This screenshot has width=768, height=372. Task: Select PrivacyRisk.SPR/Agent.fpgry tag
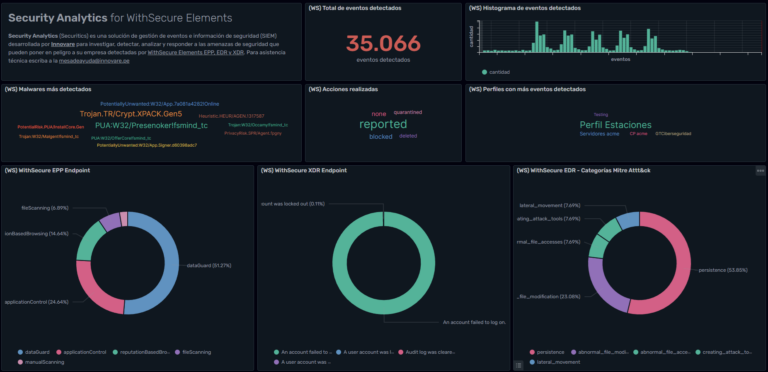point(253,133)
